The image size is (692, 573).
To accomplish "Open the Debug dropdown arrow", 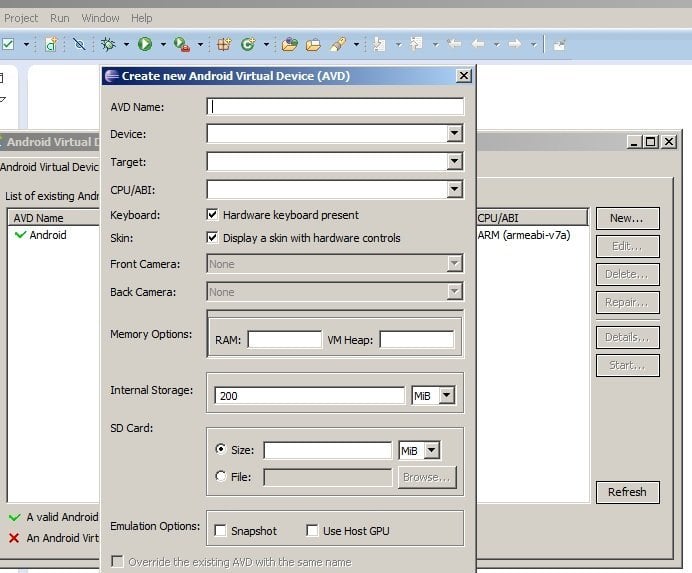I will (x=126, y=45).
